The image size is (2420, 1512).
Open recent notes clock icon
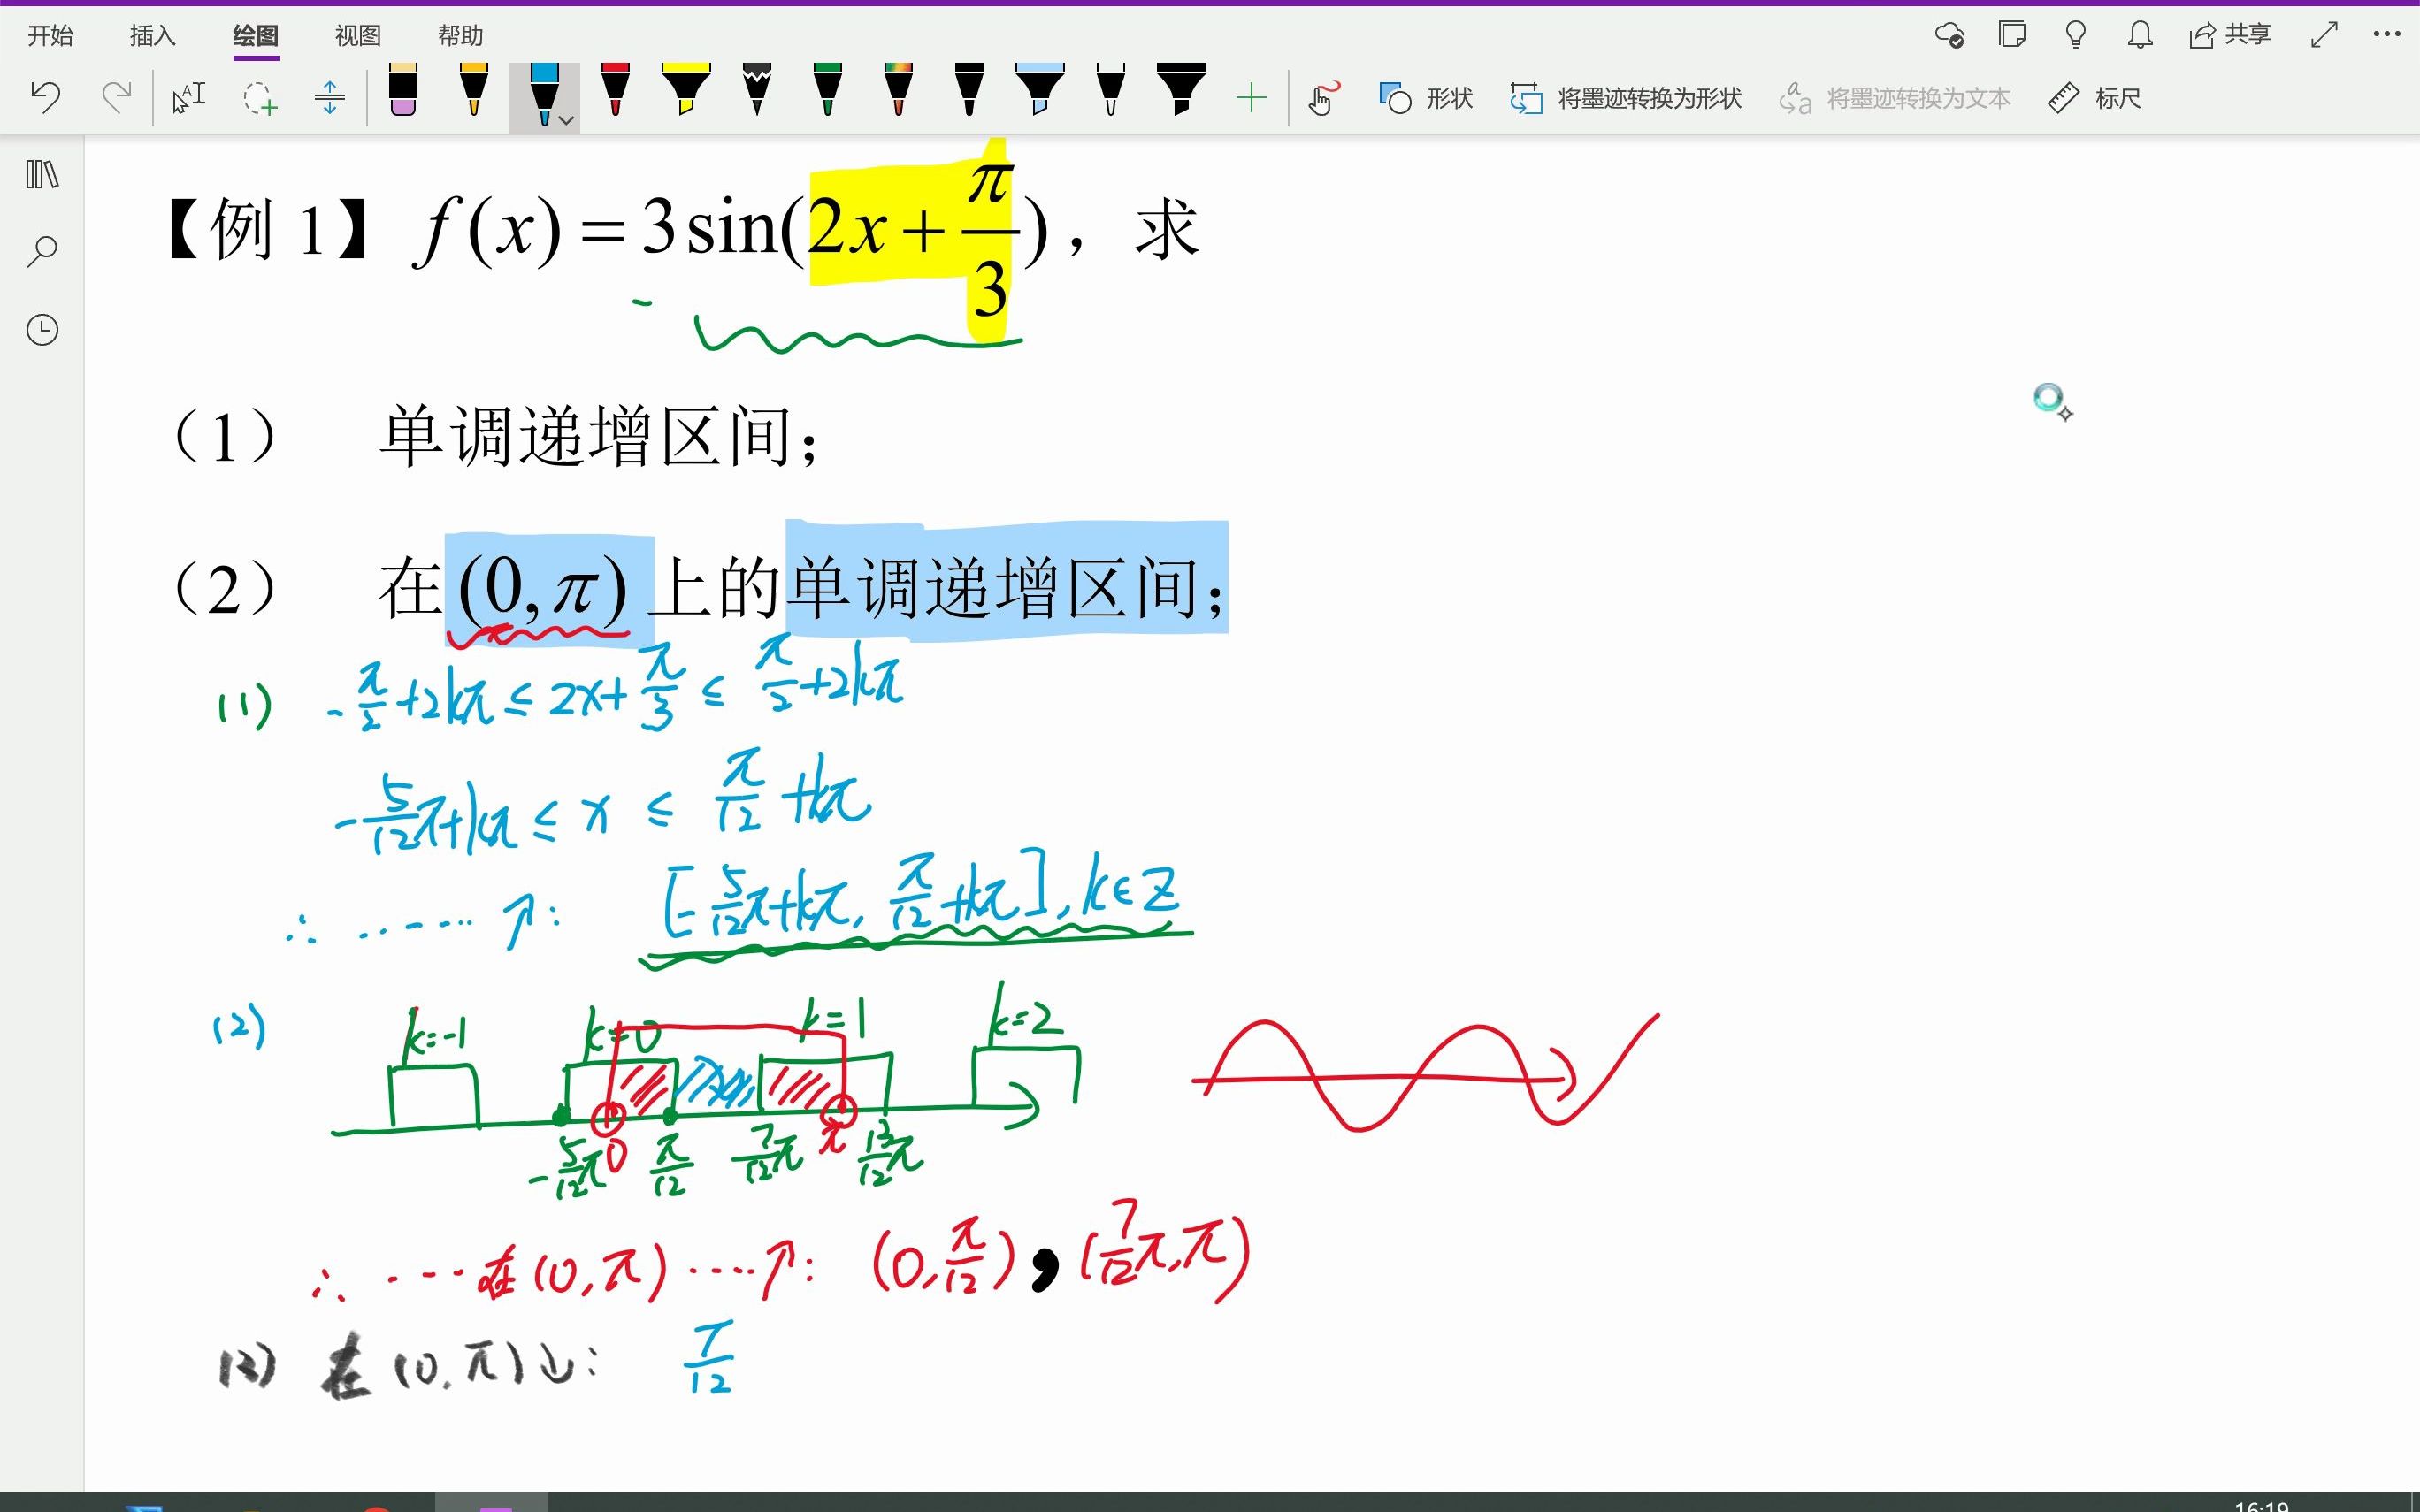[42, 330]
